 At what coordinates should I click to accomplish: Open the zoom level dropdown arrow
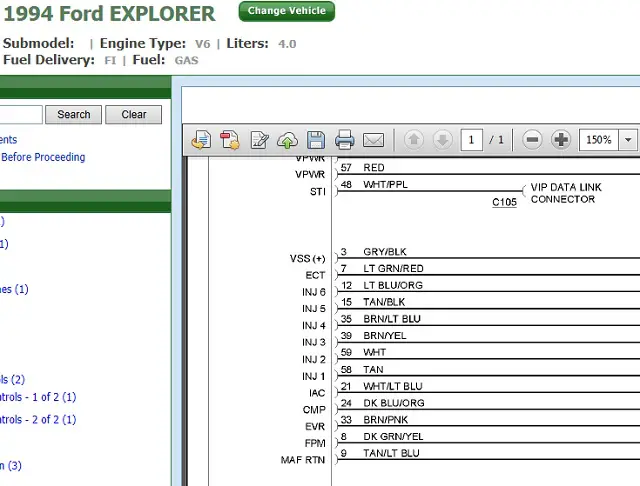point(628,140)
